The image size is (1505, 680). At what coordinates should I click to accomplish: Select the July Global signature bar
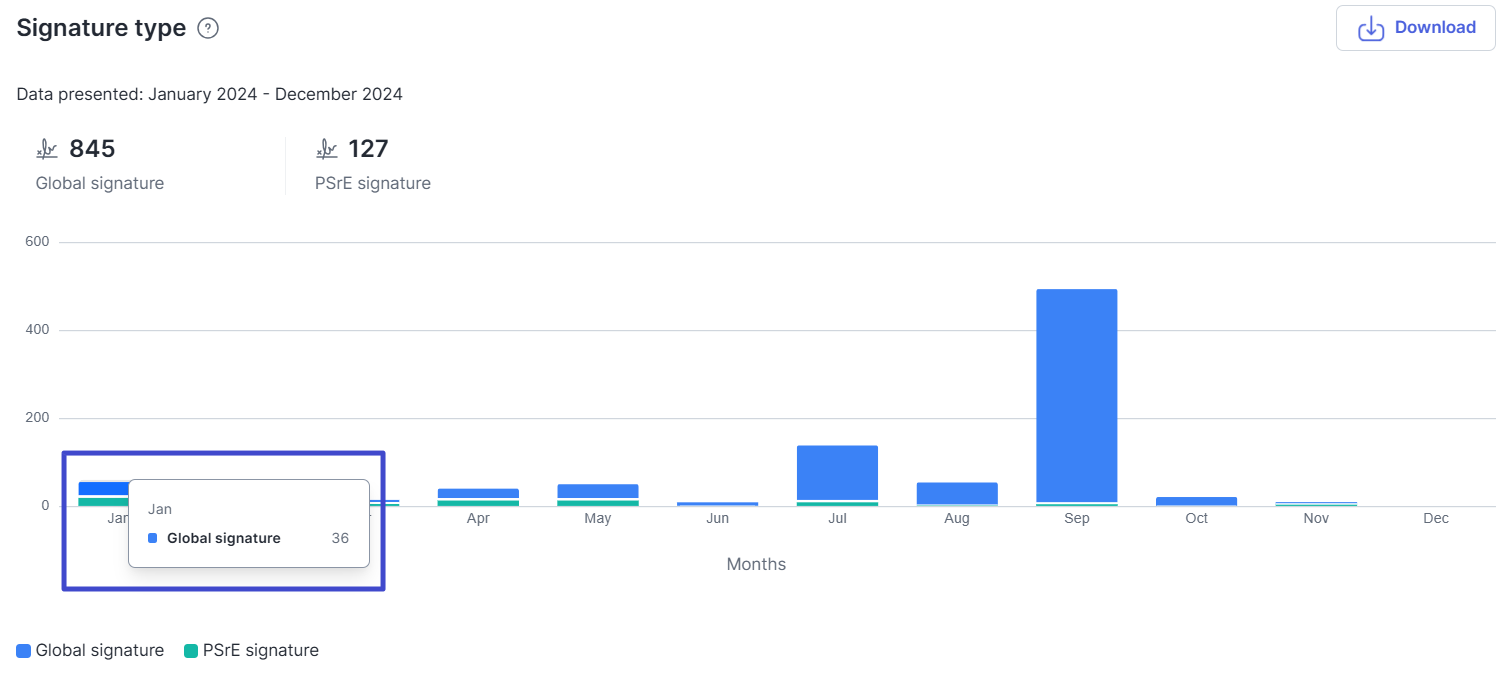pos(837,472)
